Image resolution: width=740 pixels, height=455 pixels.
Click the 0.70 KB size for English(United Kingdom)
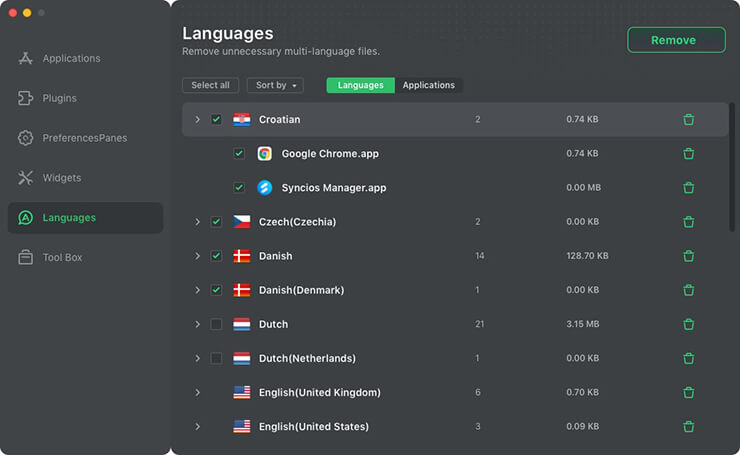[582, 392]
